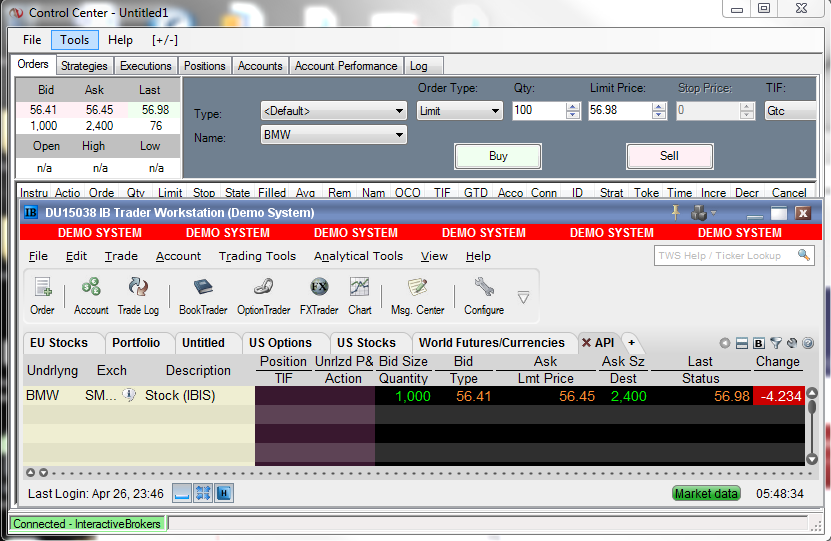The height and width of the screenshot is (541, 831).
Task: Open the Trade Log toolbar icon
Action: 138,296
